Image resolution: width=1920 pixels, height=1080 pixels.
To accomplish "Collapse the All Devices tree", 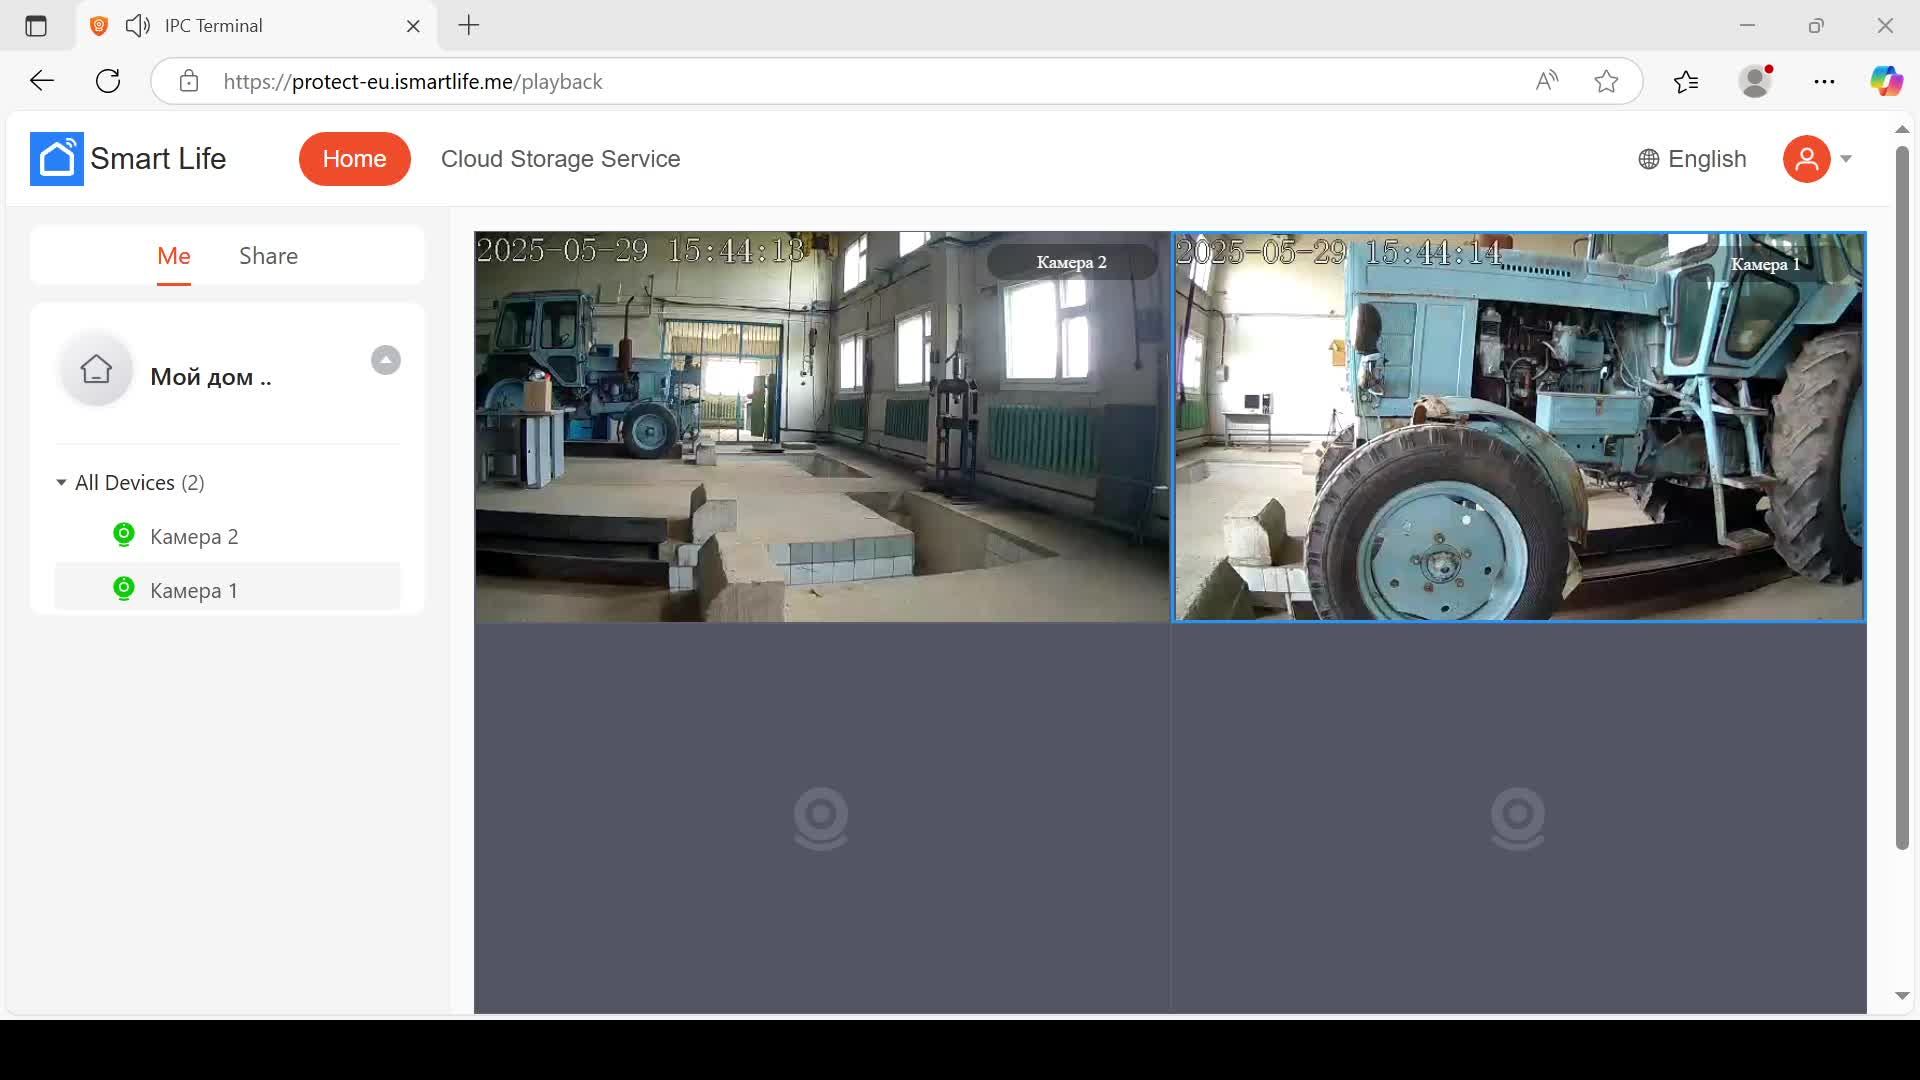I will point(61,483).
